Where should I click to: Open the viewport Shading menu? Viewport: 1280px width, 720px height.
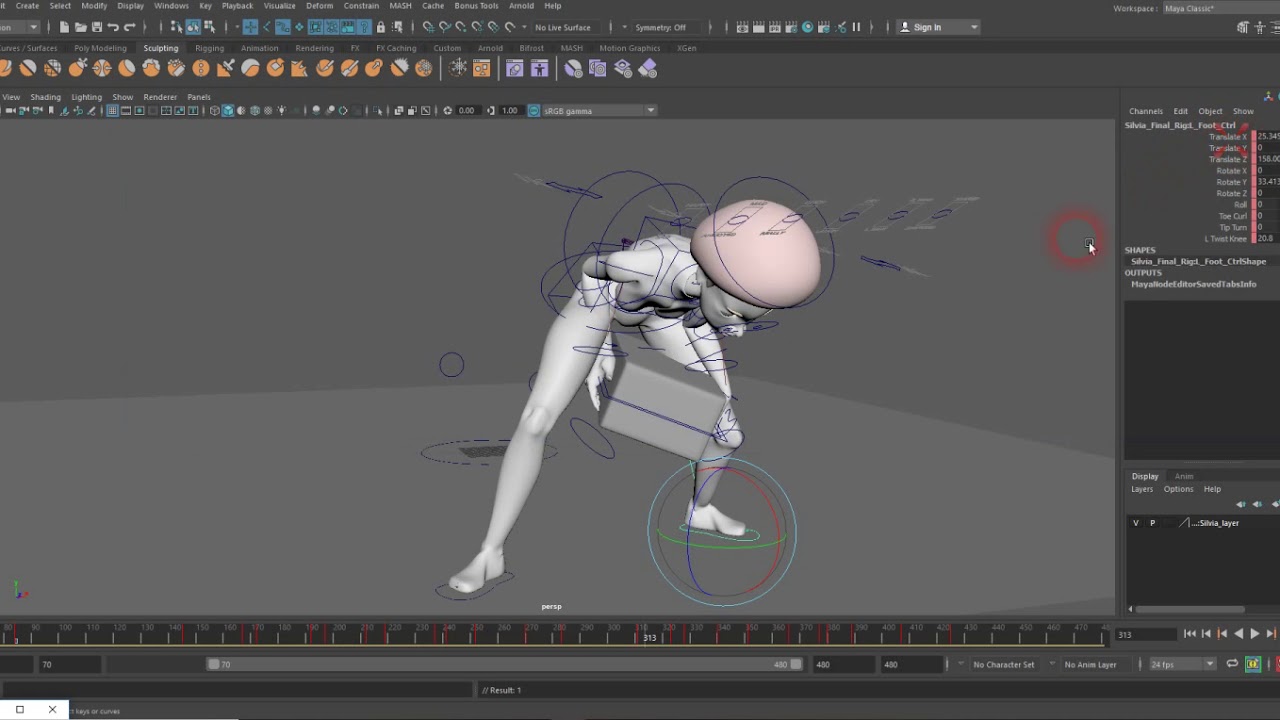pyautogui.click(x=45, y=97)
